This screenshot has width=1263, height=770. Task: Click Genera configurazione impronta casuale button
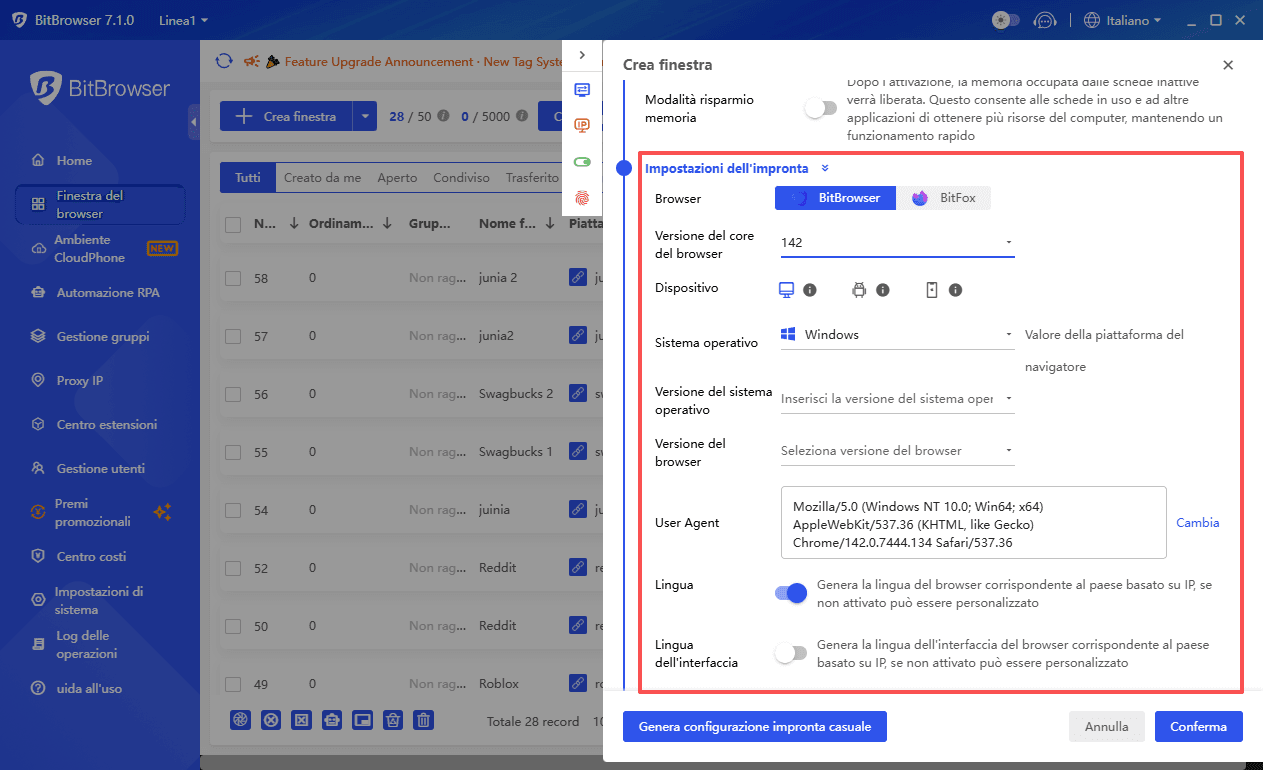pos(755,727)
